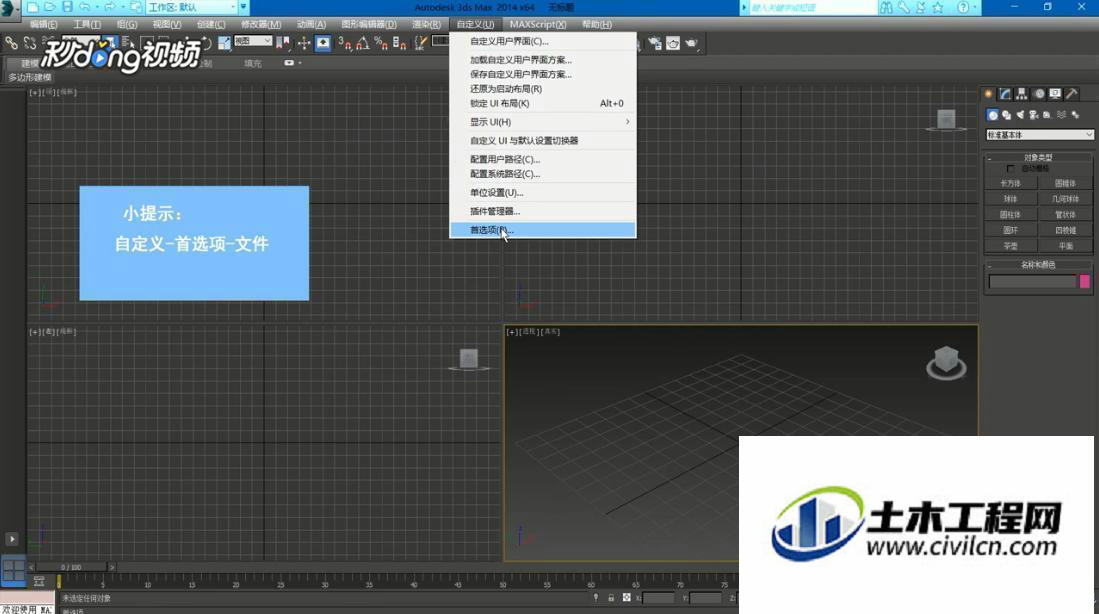
Task: Click the 0 / 100 time slider handle
Action: click(71, 567)
